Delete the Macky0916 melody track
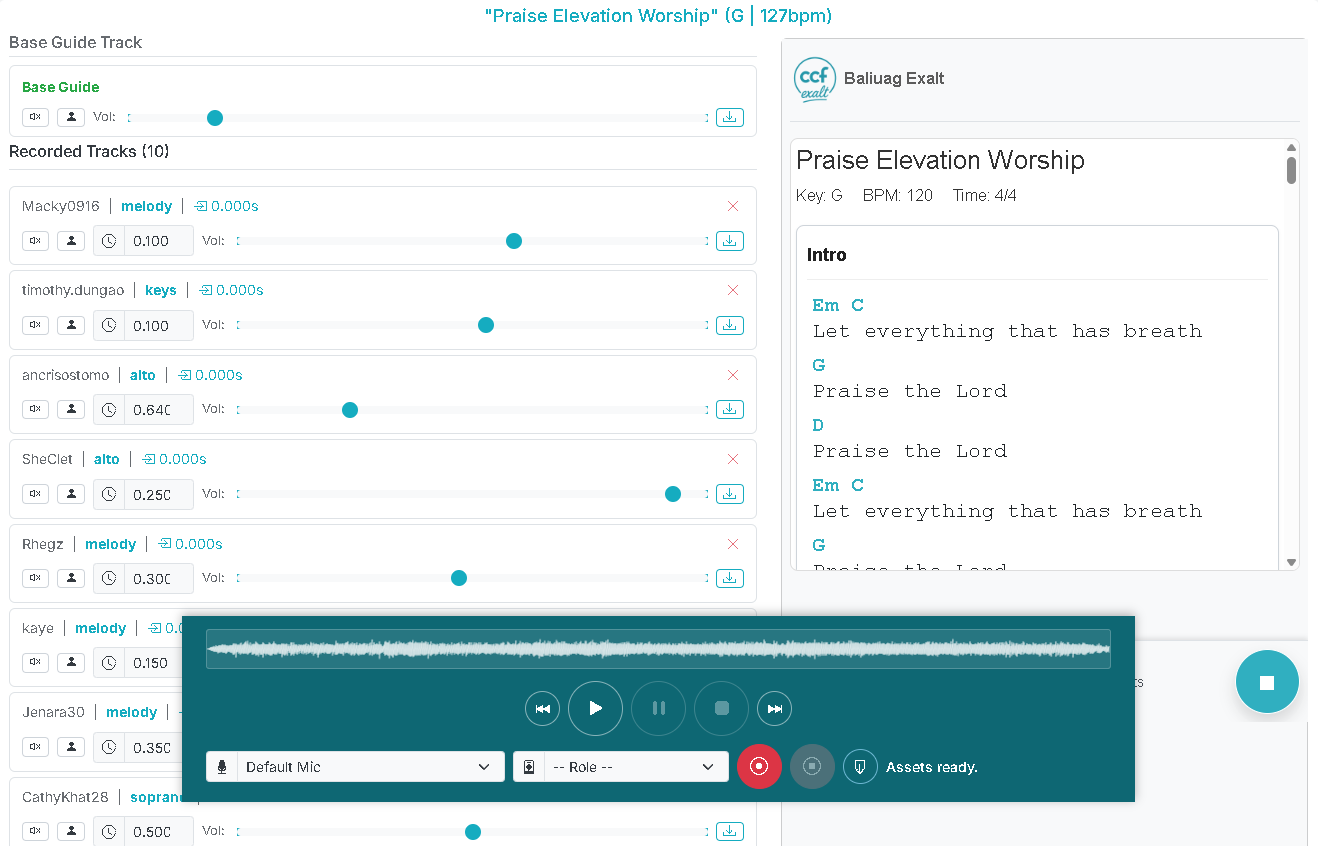The image size is (1318, 846). coord(733,206)
